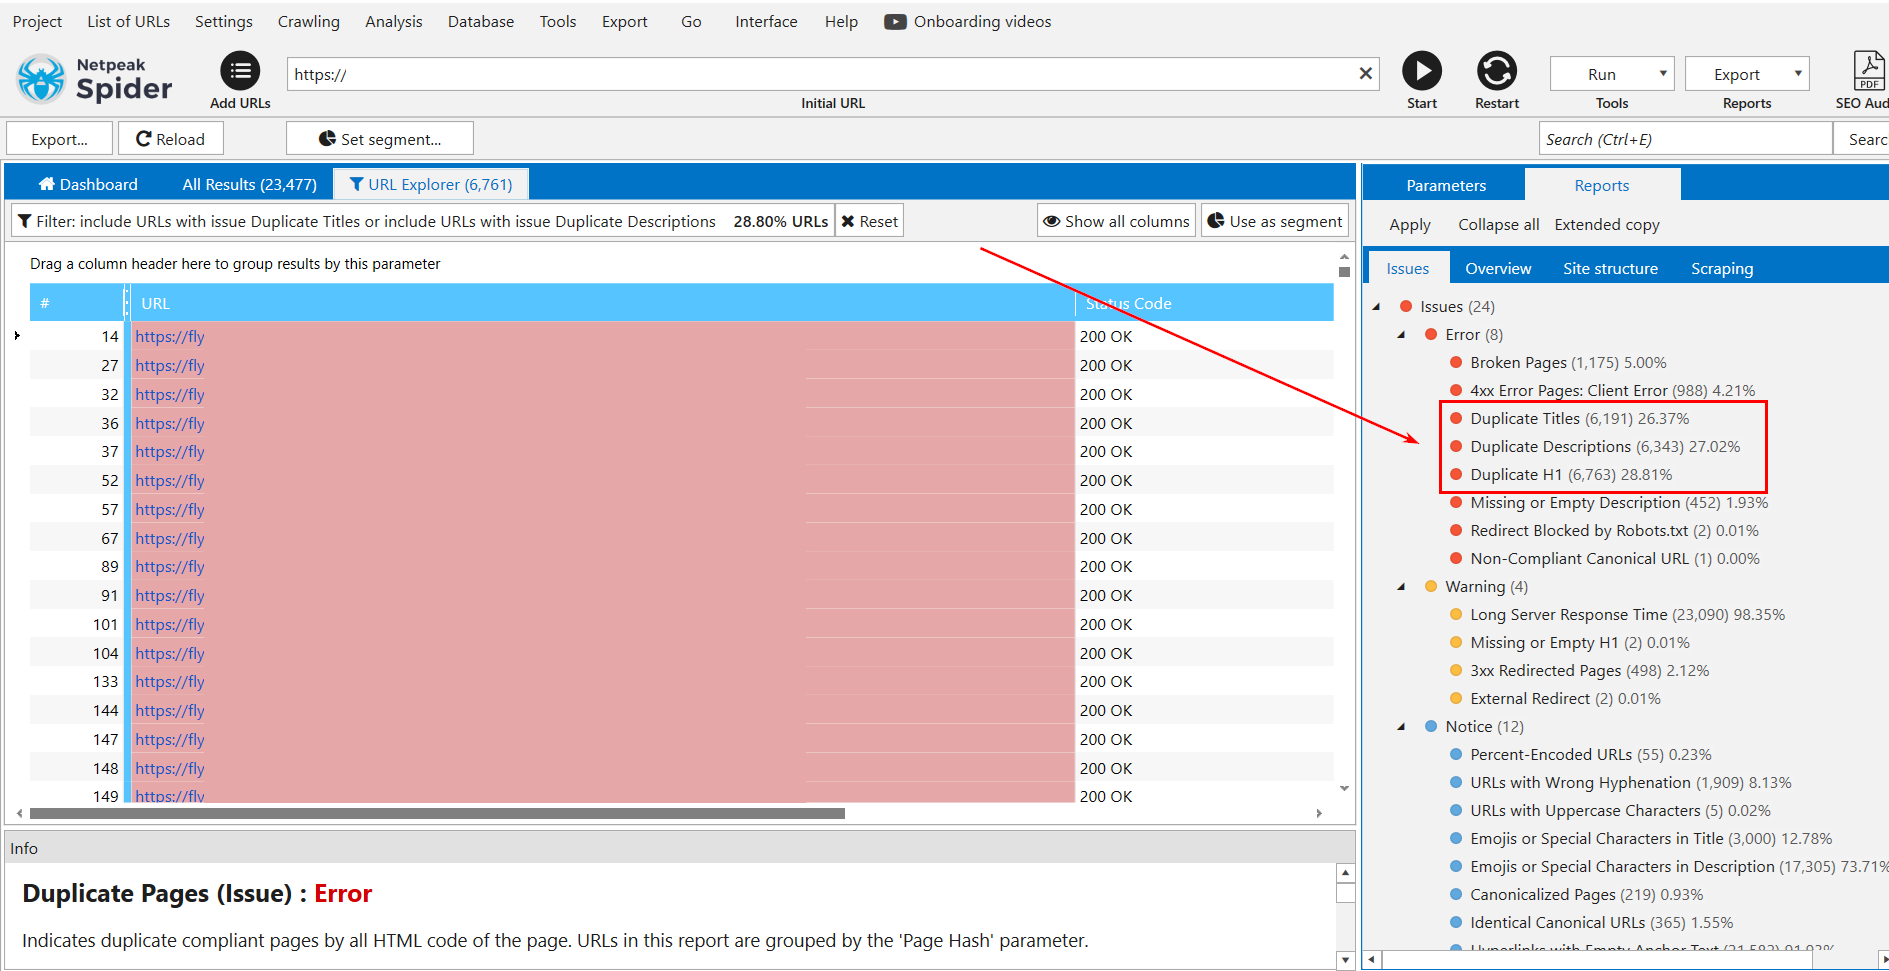Start the crawl with the Start icon
Image resolution: width=1889 pixels, height=971 pixels.
[1421, 70]
